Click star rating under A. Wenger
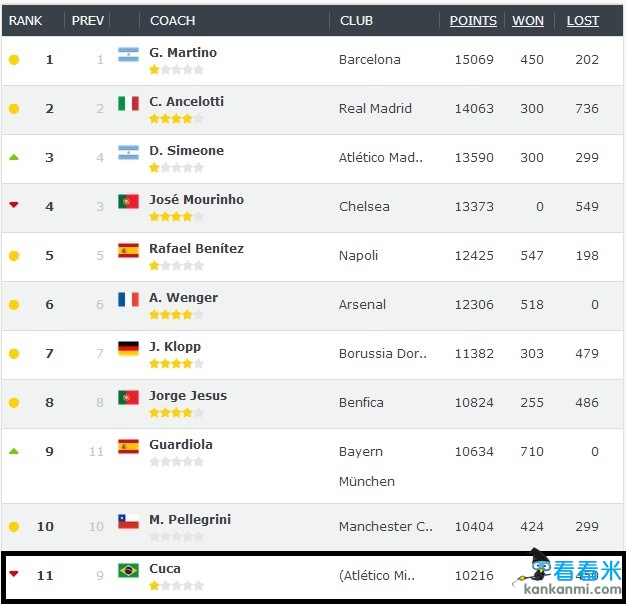626x604 pixels. point(176,314)
